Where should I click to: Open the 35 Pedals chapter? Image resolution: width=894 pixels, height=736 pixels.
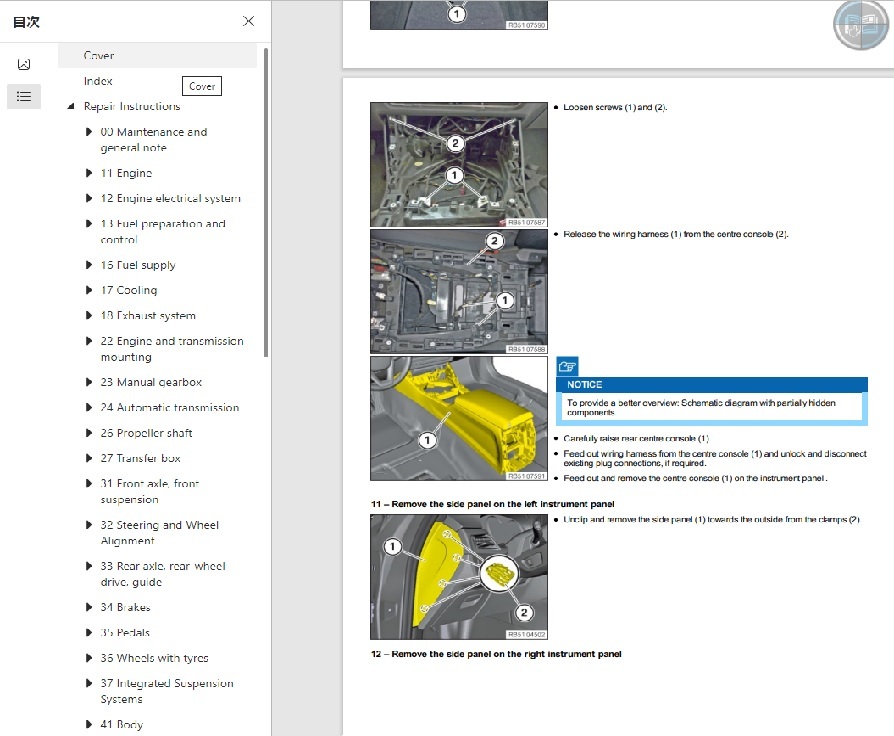(125, 633)
